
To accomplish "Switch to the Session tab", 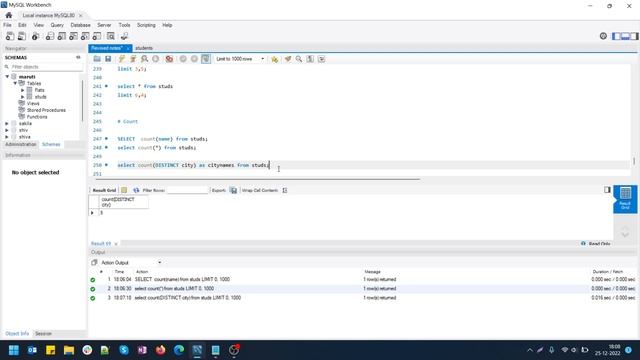I will (x=43, y=333).
